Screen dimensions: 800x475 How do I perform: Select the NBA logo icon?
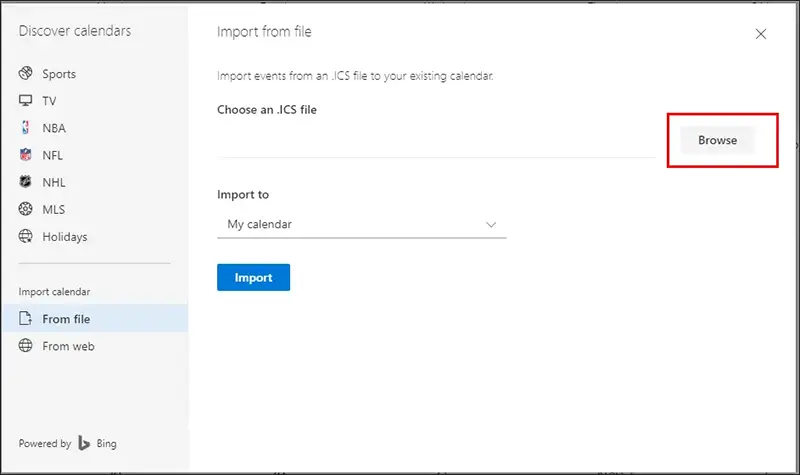pos(26,128)
